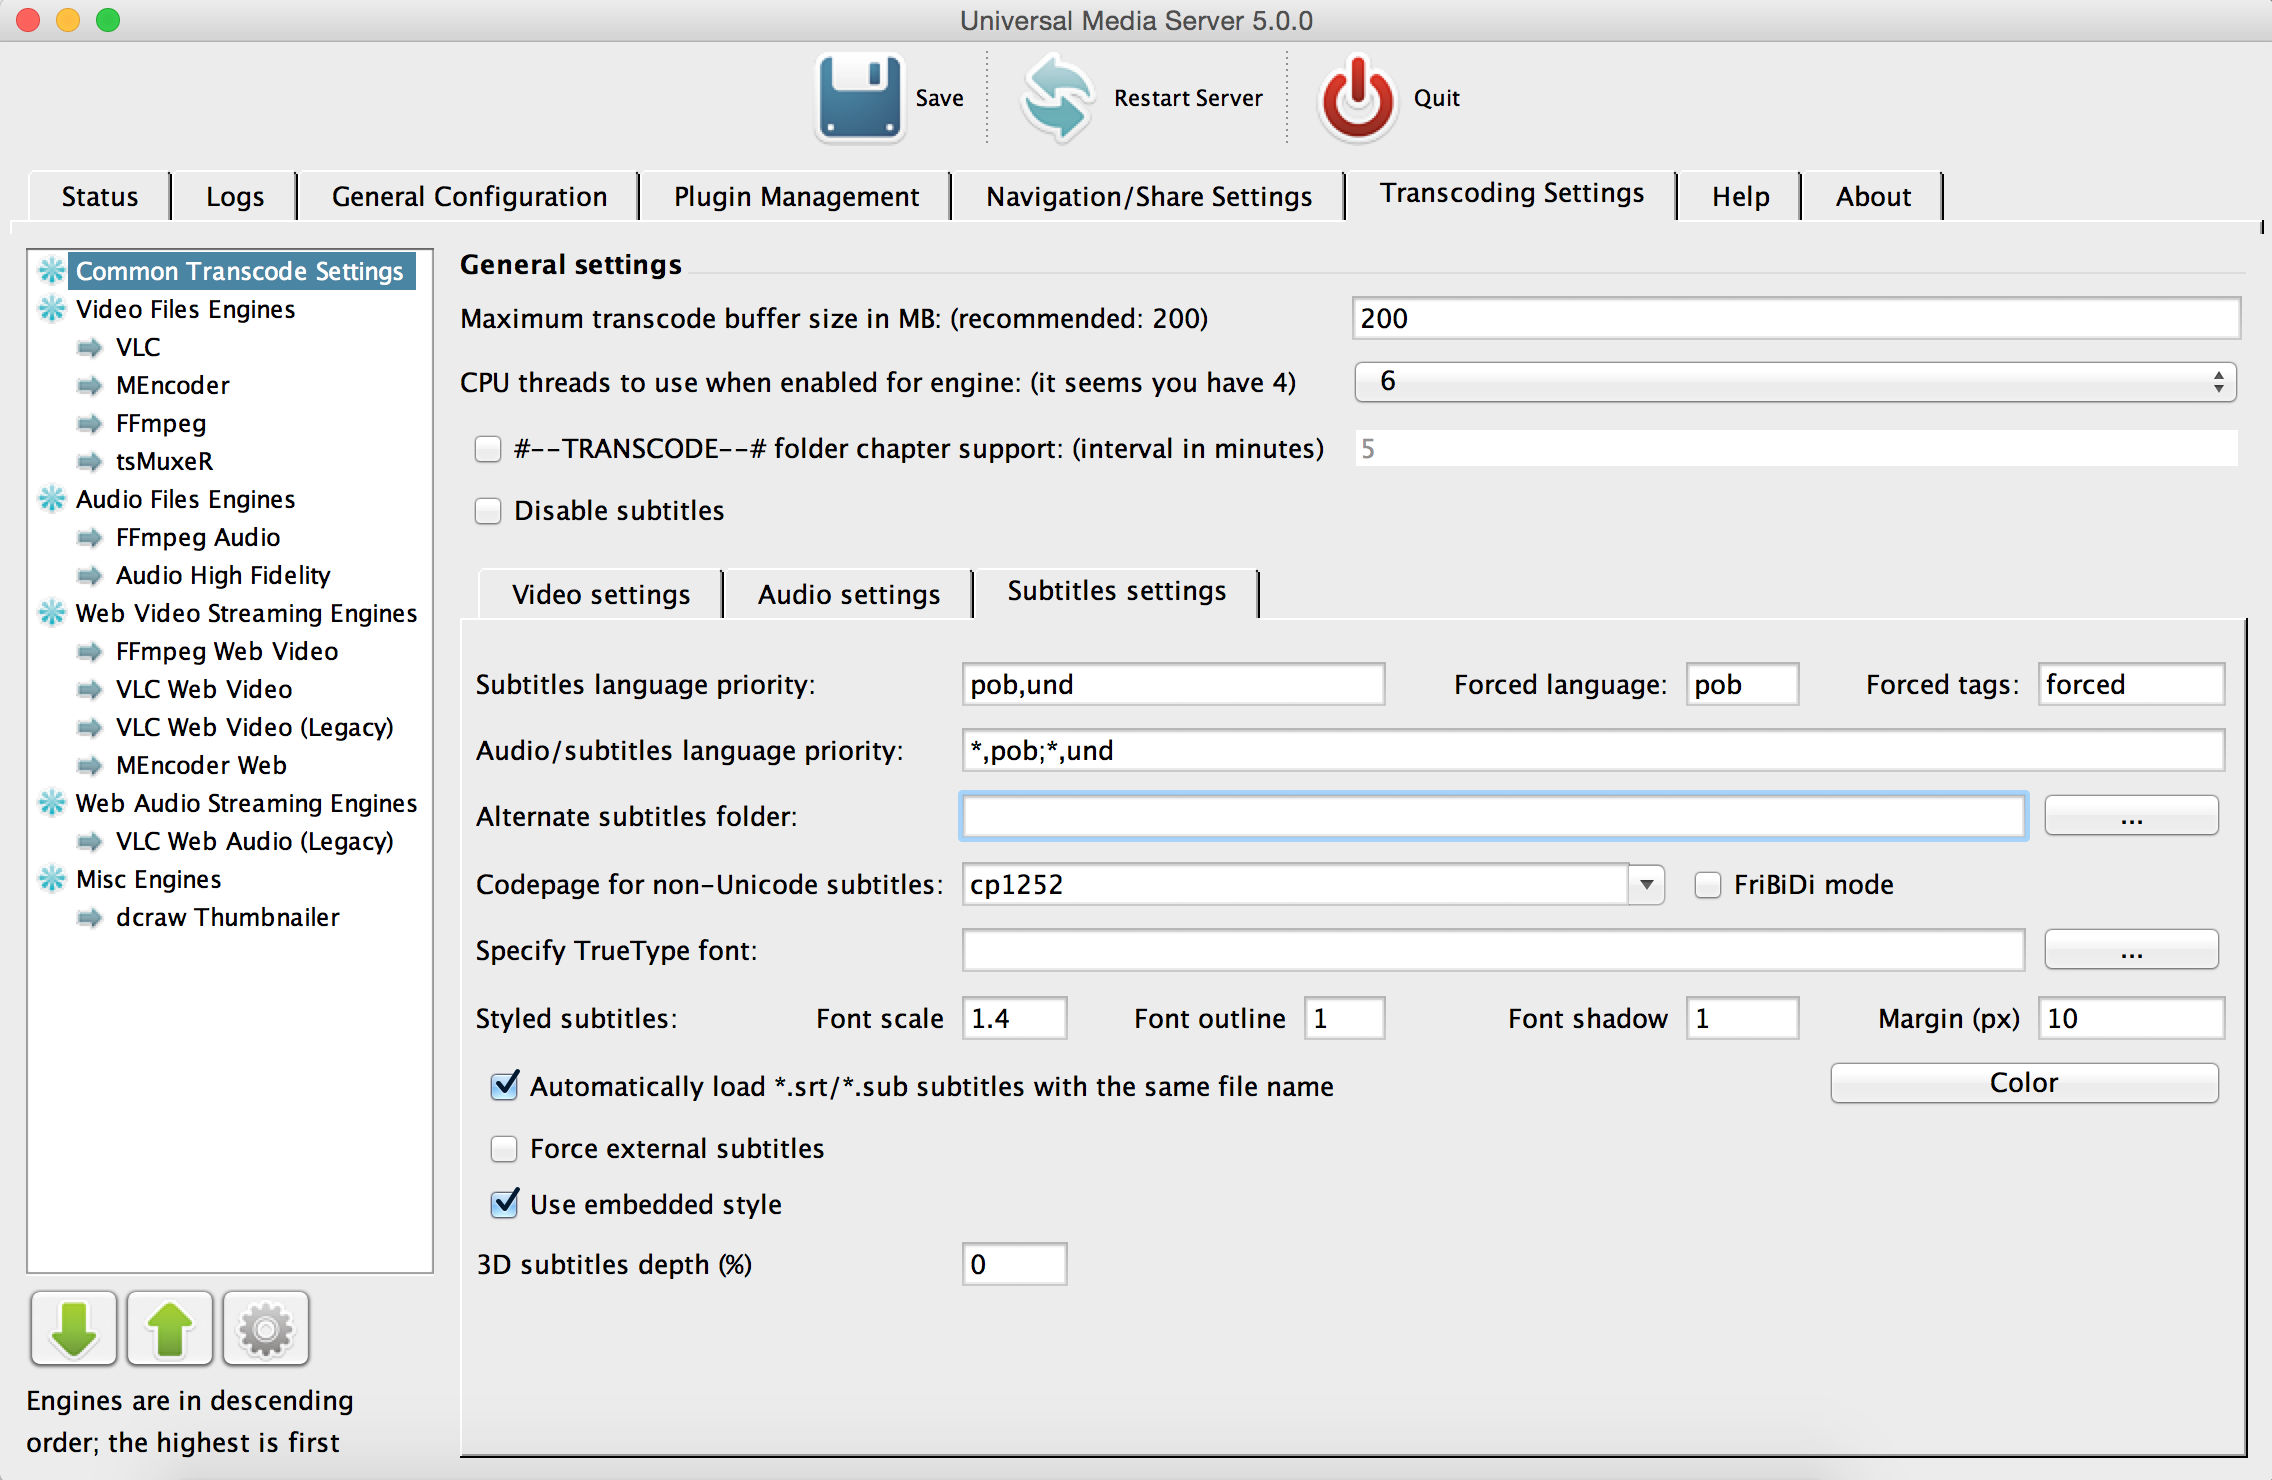The image size is (2272, 1480).
Task: Select Audio High Fidelity engine
Action: (223, 575)
